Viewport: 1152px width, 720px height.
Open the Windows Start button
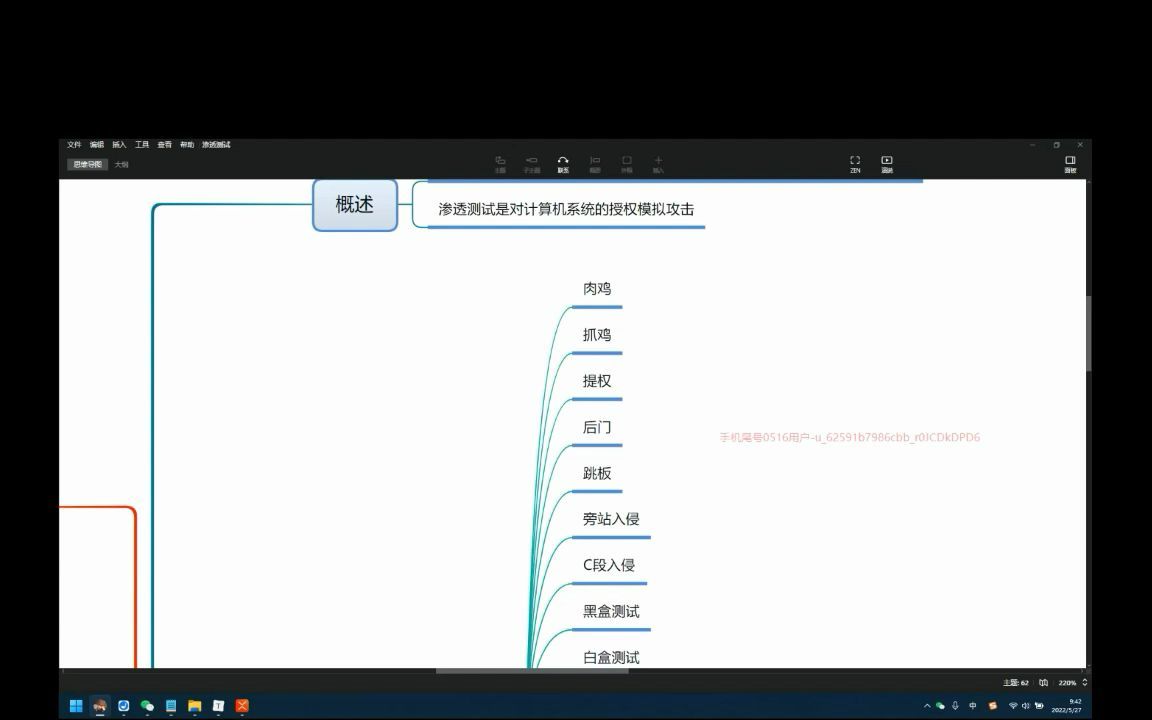(76, 706)
